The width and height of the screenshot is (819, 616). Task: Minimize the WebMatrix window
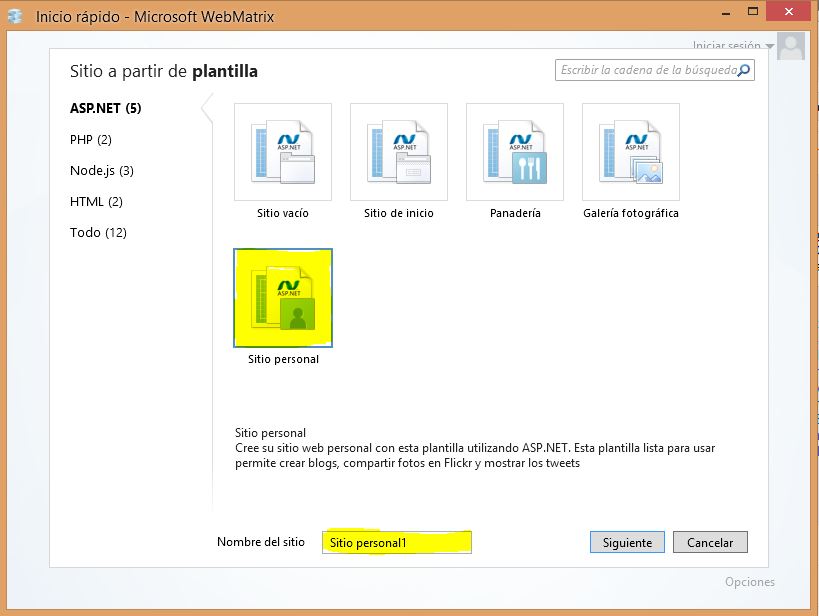pos(726,13)
